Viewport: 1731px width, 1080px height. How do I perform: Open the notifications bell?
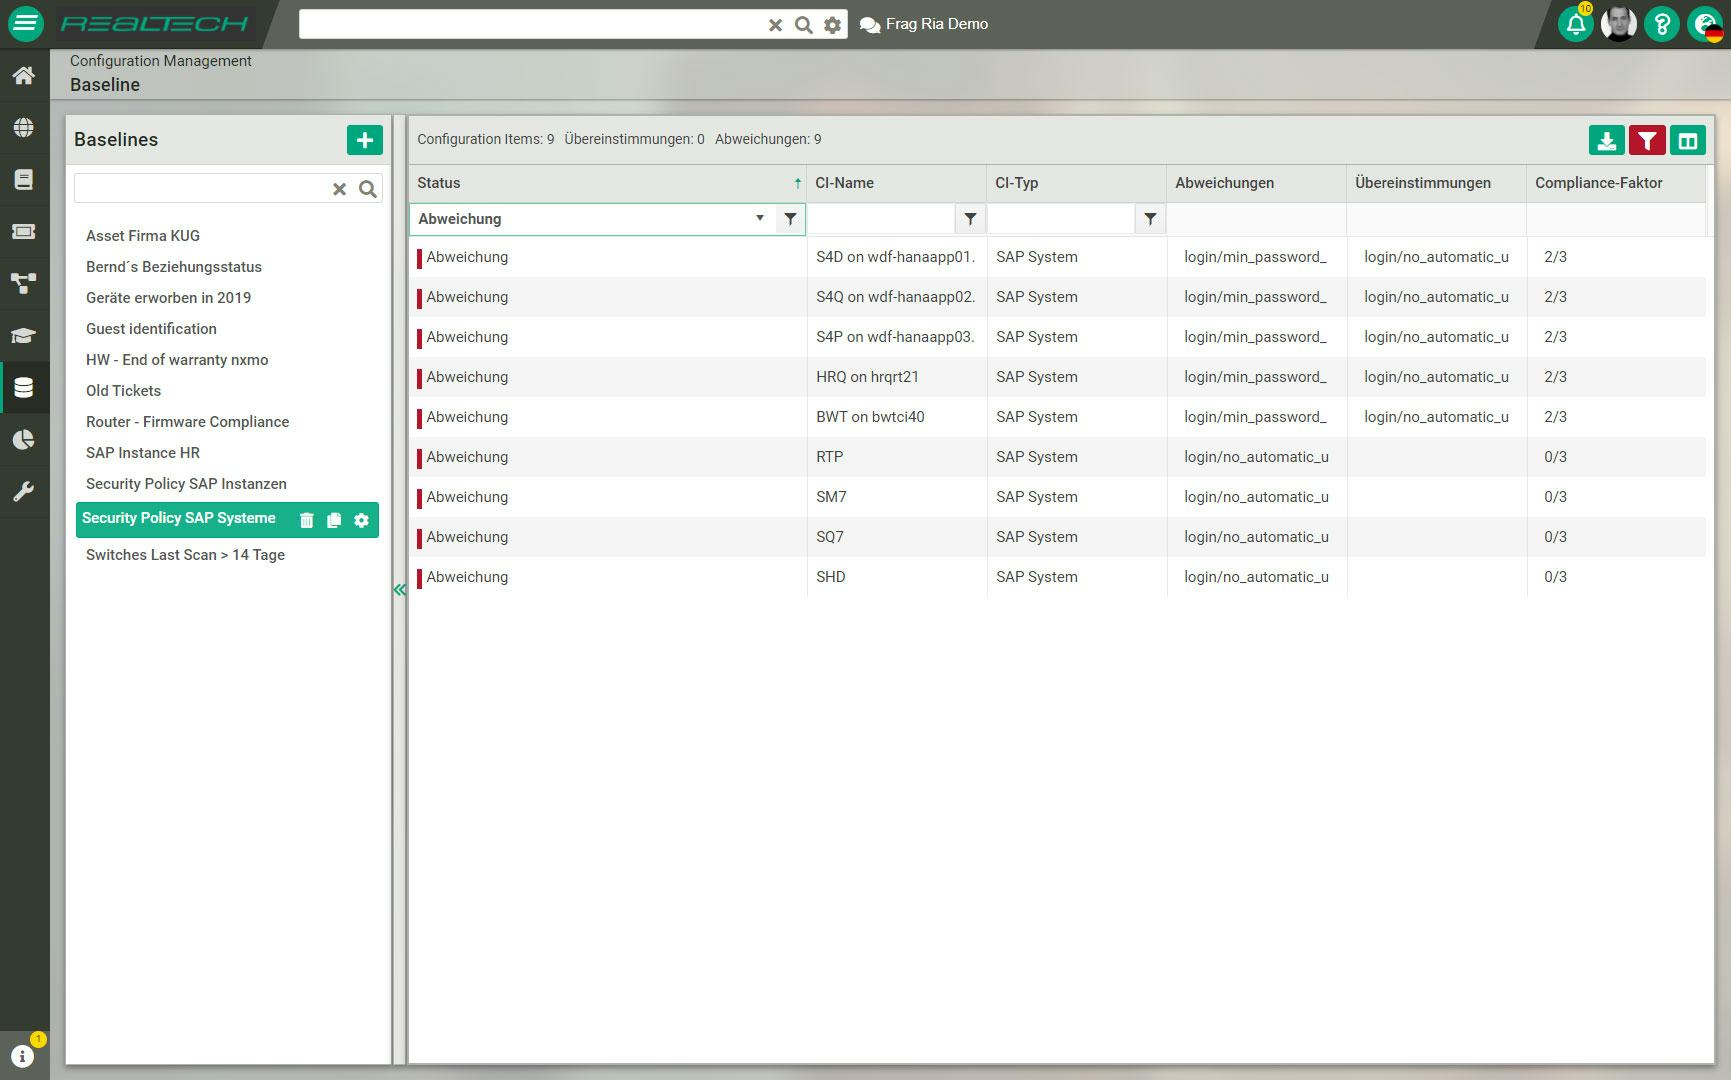[x=1576, y=24]
